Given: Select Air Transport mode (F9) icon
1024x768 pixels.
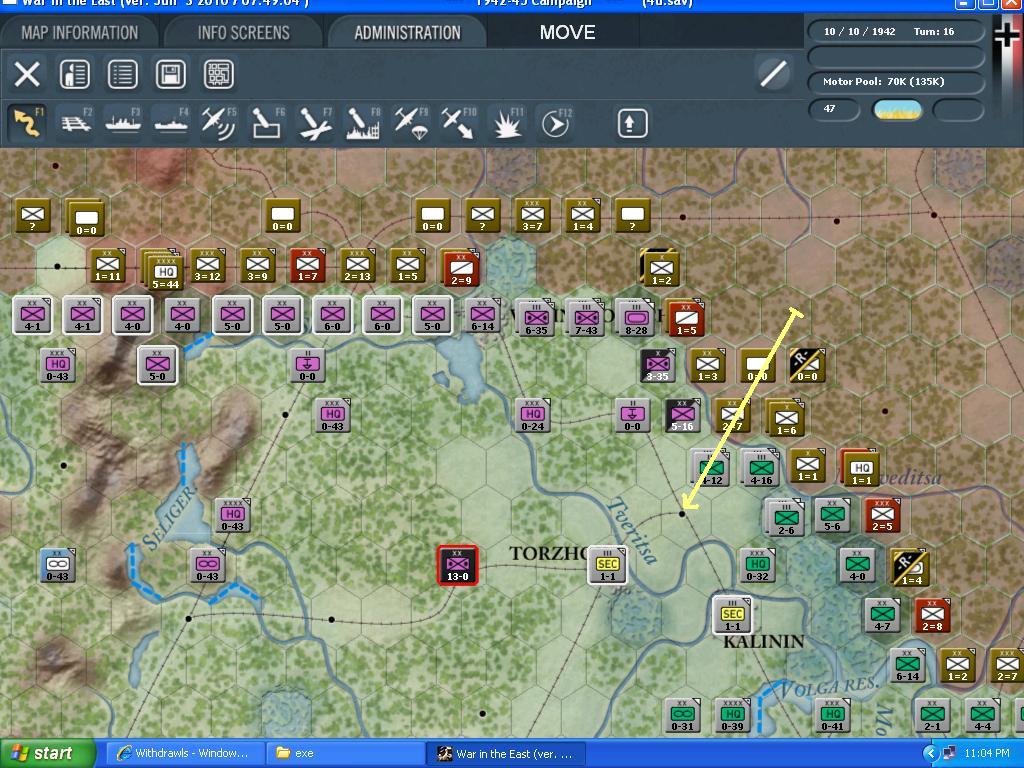Looking at the screenshot, I should [x=411, y=123].
